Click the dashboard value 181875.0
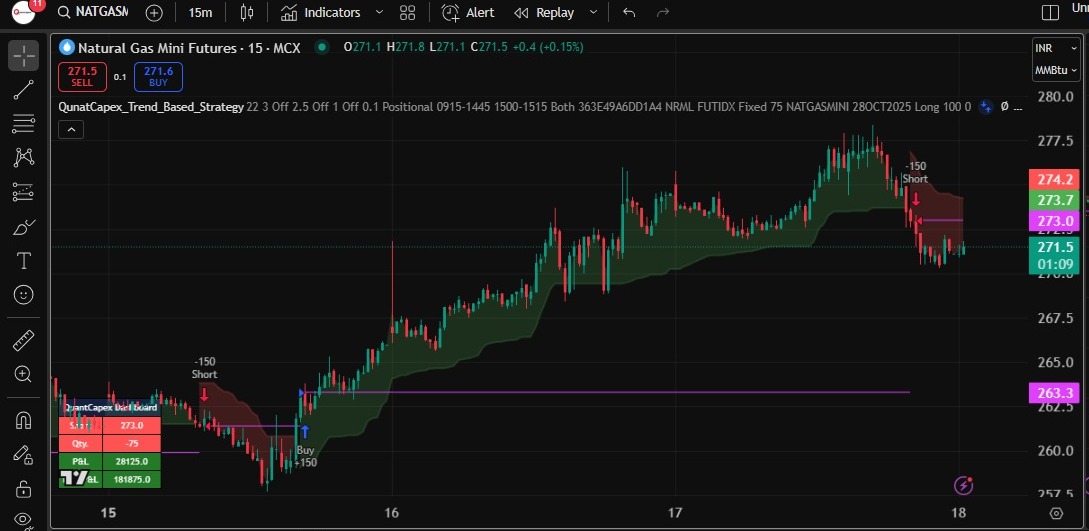1089x531 pixels. 132,479
